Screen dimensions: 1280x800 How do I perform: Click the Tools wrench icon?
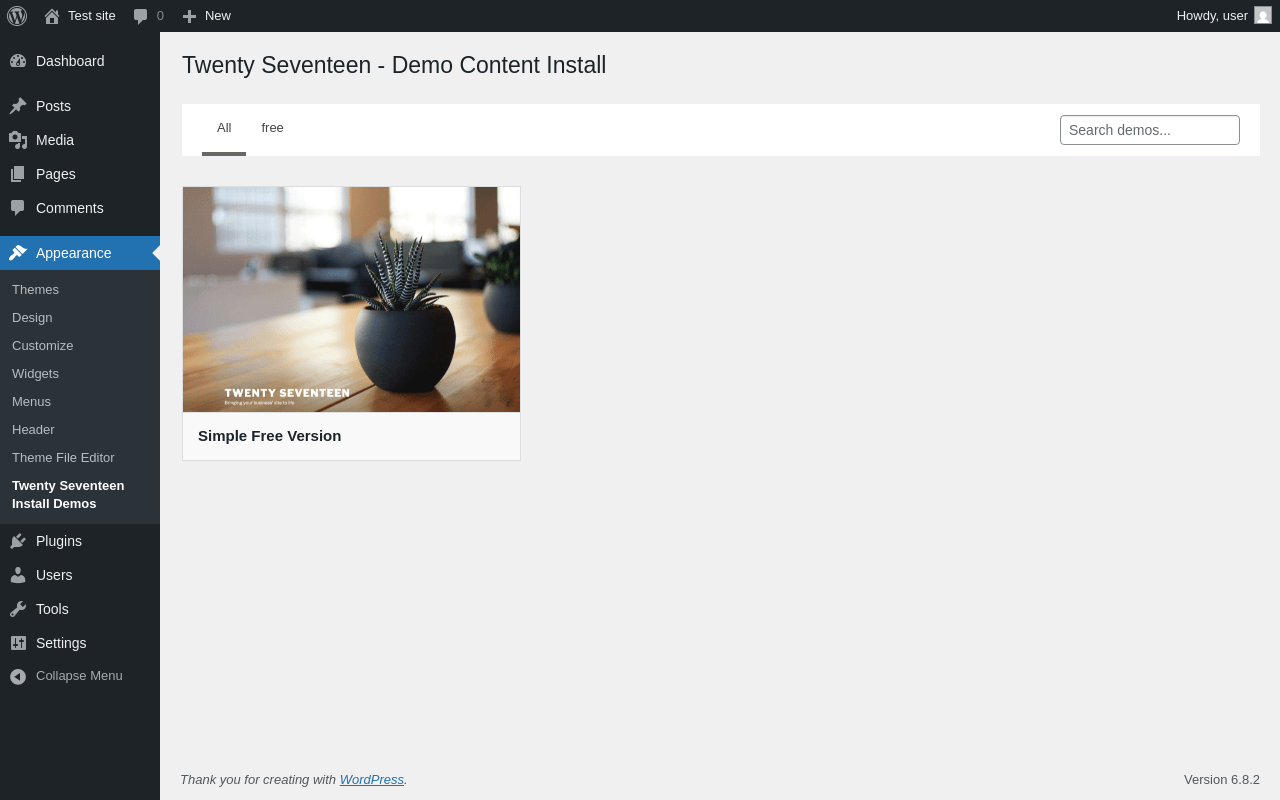[x=18, y=609]
